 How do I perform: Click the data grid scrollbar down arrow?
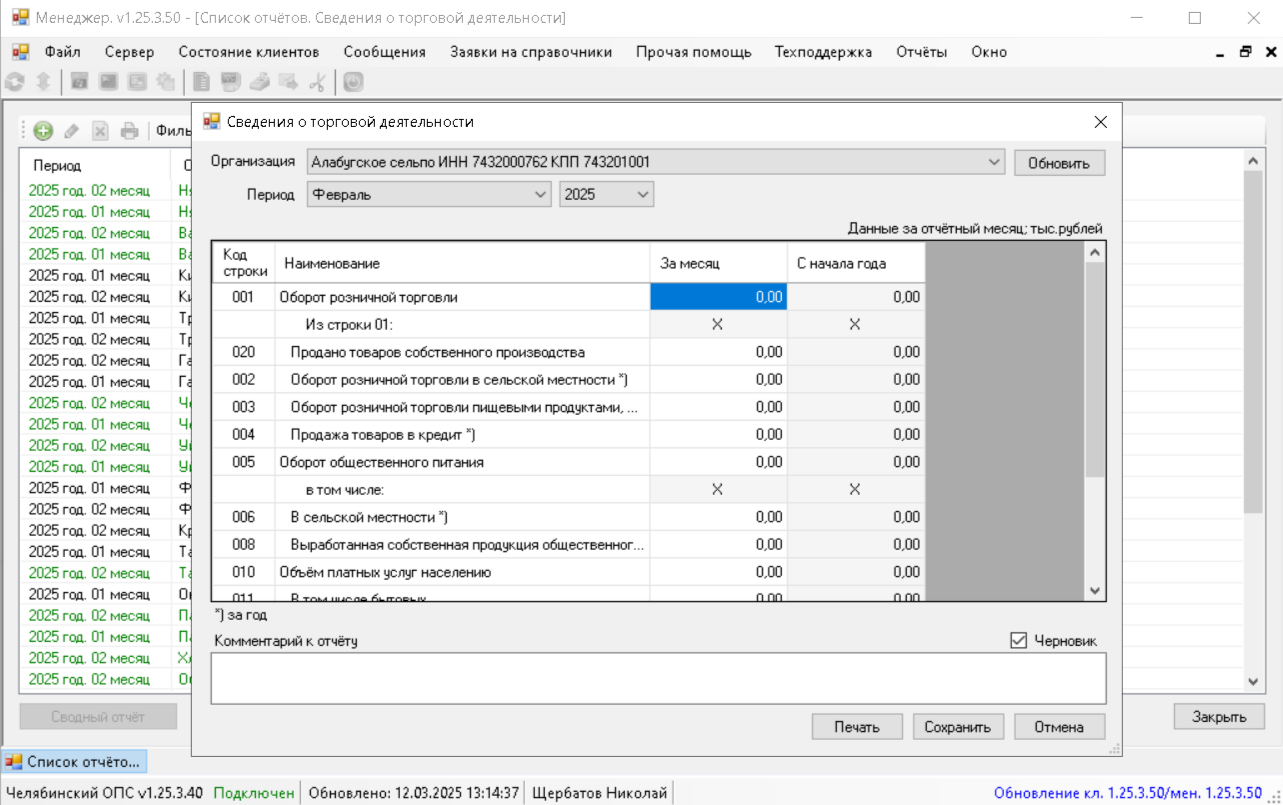point(1094,591)
